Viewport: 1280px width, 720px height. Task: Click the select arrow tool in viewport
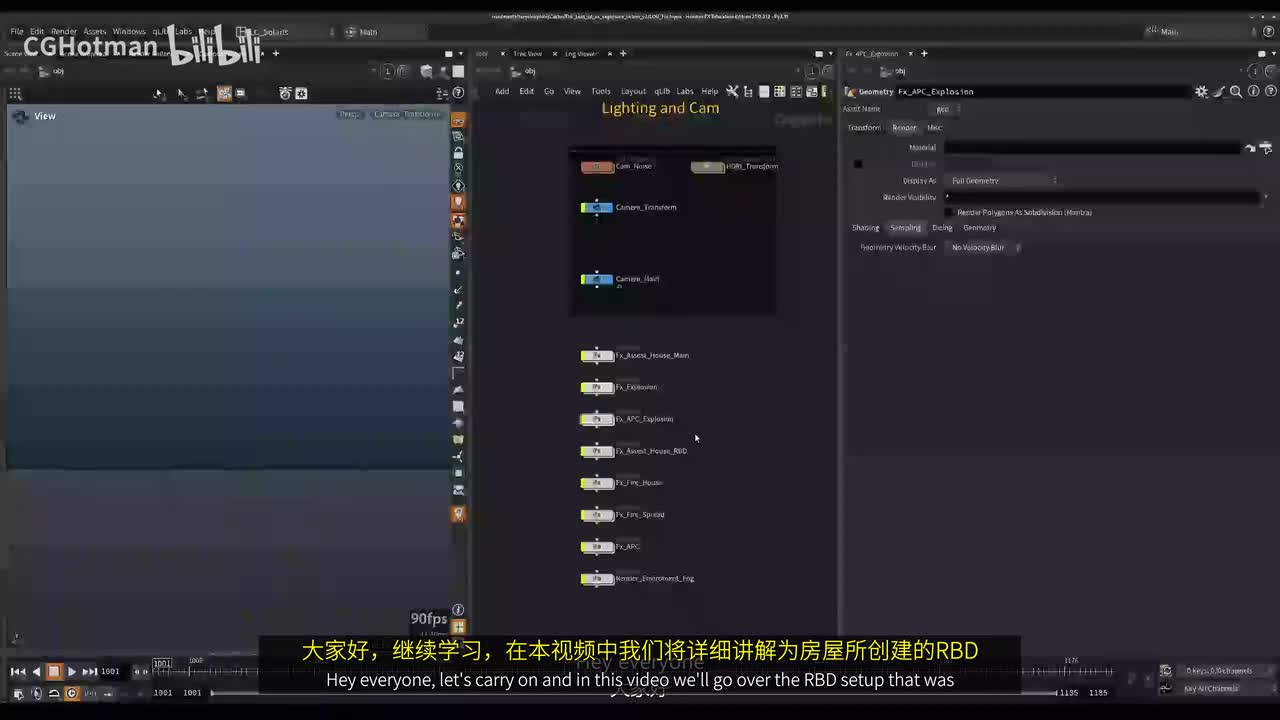pos(158,93)
